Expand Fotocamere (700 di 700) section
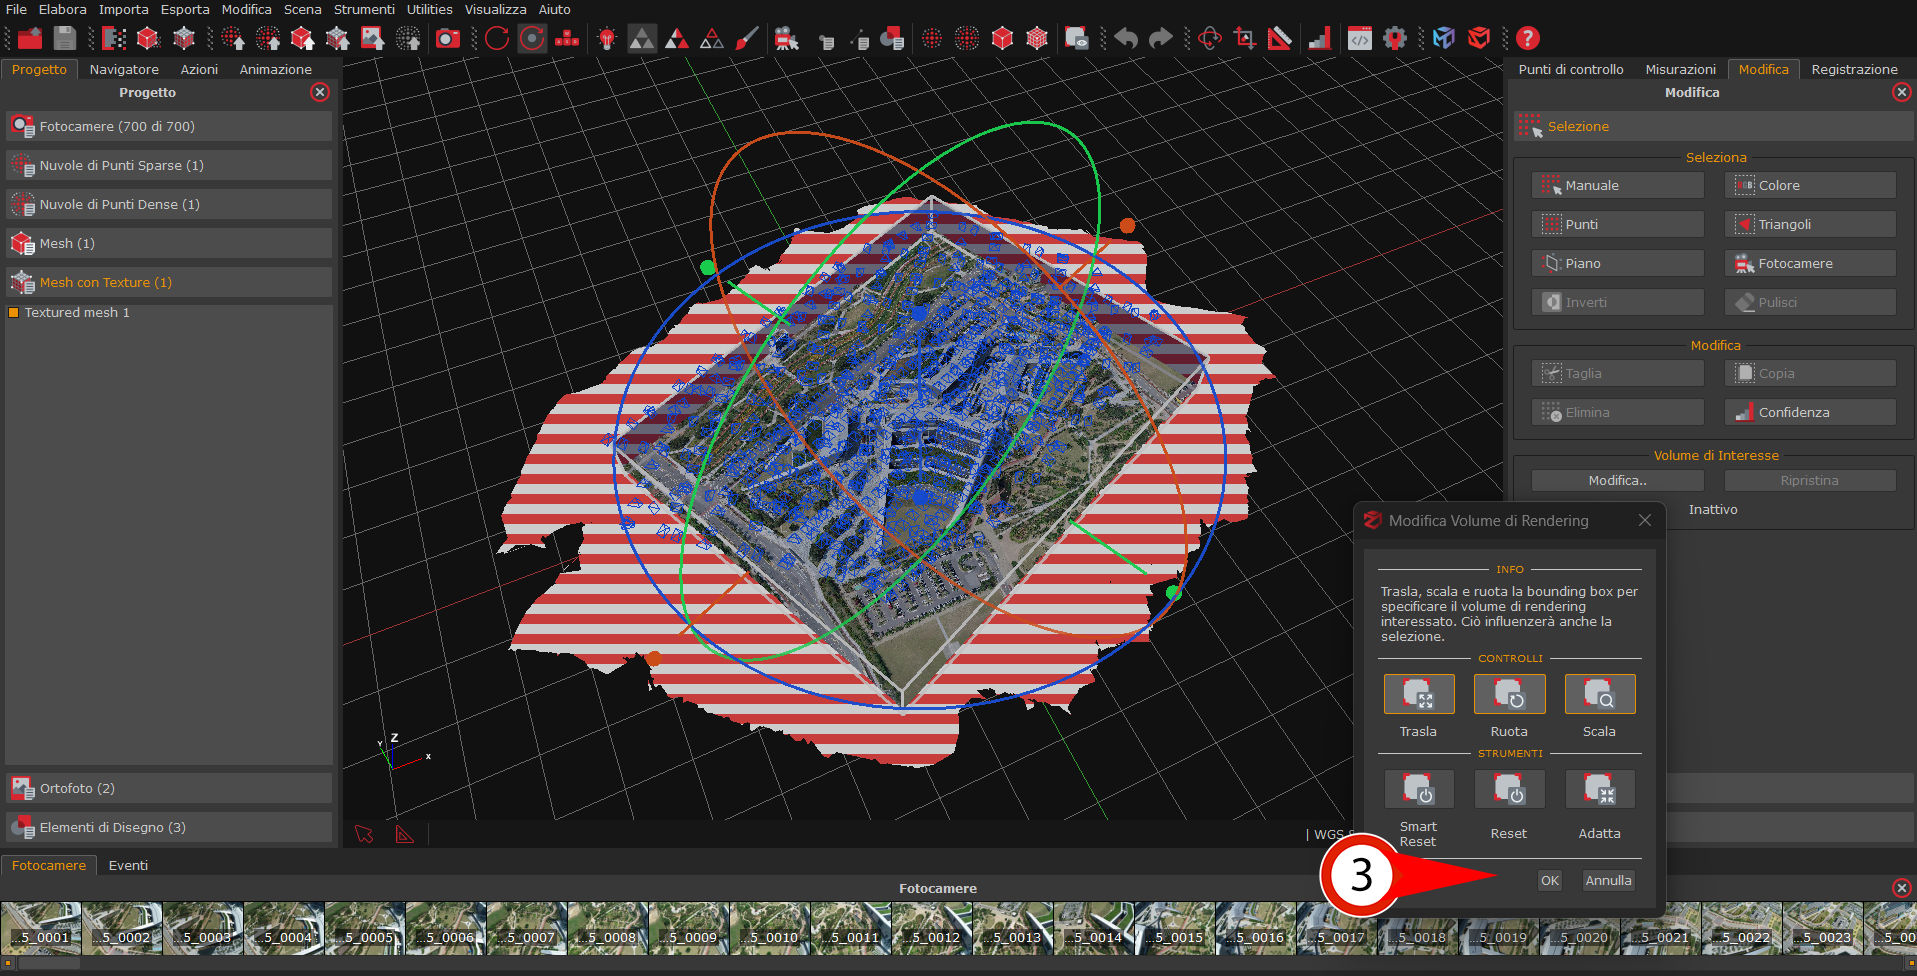The image size is (1917, 976). (169, 127)
